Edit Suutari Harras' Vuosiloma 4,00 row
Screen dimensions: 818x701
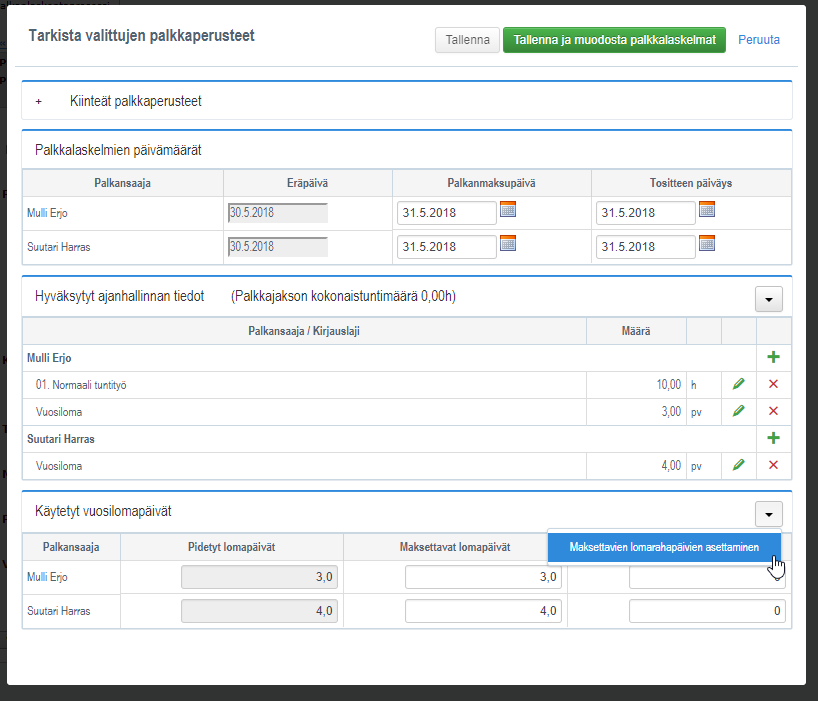[x=738, y=465]
